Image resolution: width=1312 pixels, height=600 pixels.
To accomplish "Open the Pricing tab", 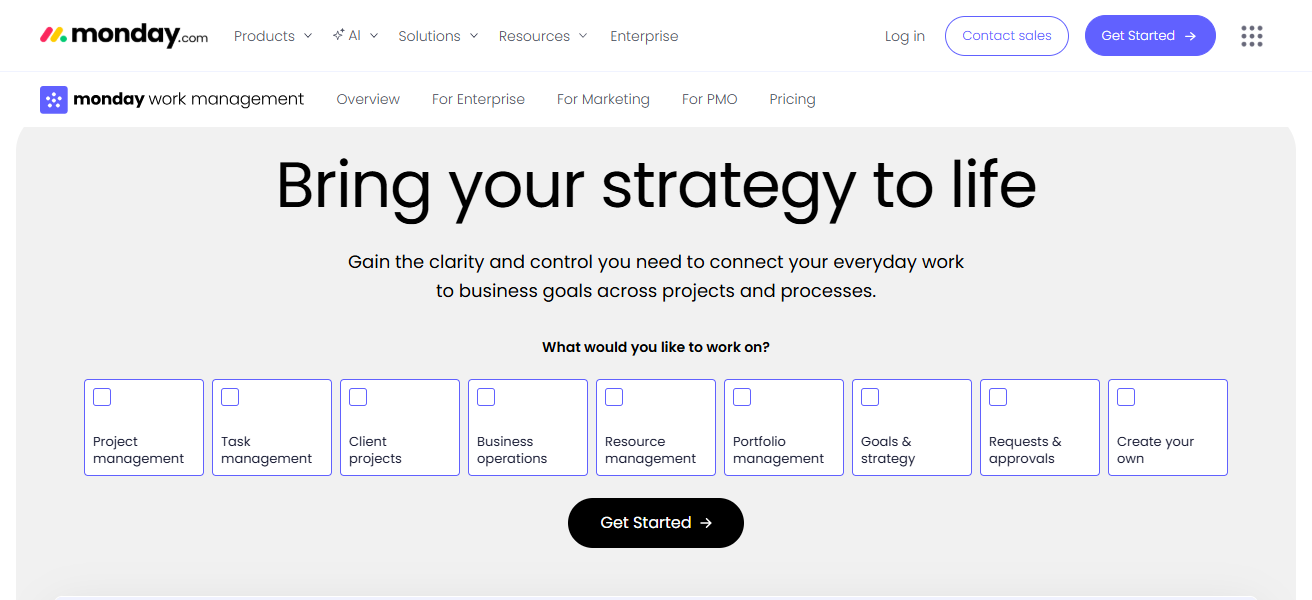I will click(x=792, y=99).
